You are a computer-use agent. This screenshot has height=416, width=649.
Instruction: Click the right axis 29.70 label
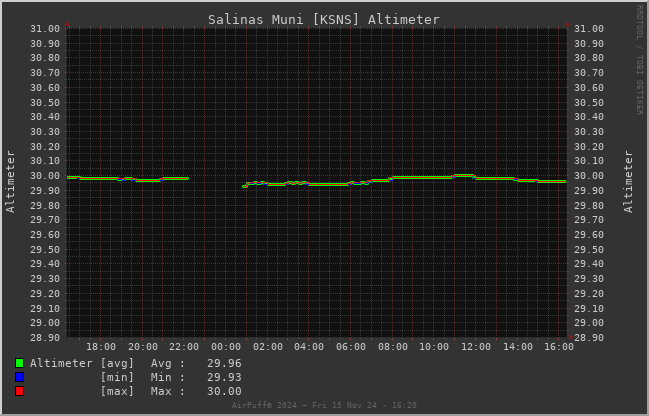coord(589,220)
